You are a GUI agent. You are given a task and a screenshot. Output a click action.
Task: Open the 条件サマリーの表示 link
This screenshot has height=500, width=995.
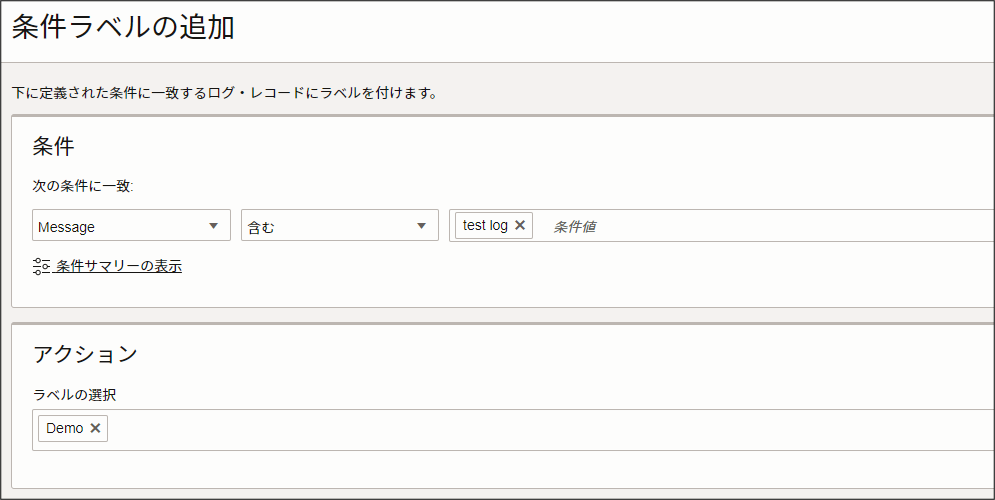click(x=119, y=266)
